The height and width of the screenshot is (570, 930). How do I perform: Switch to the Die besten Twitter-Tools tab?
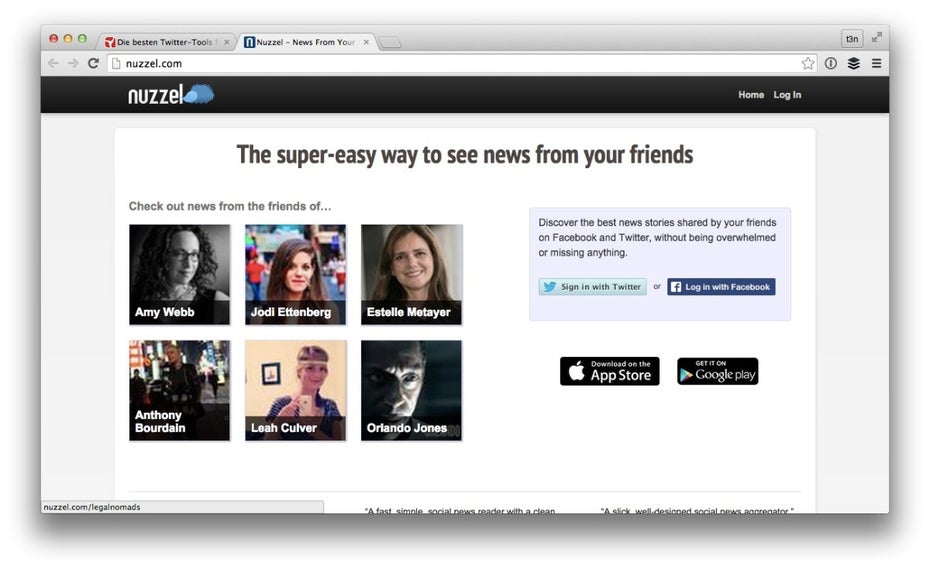coord(167,42)
